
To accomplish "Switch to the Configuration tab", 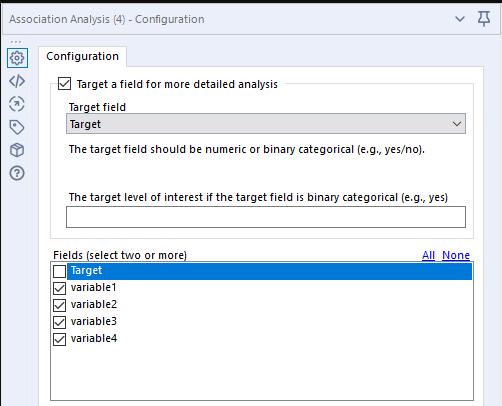I will point(83,56).
